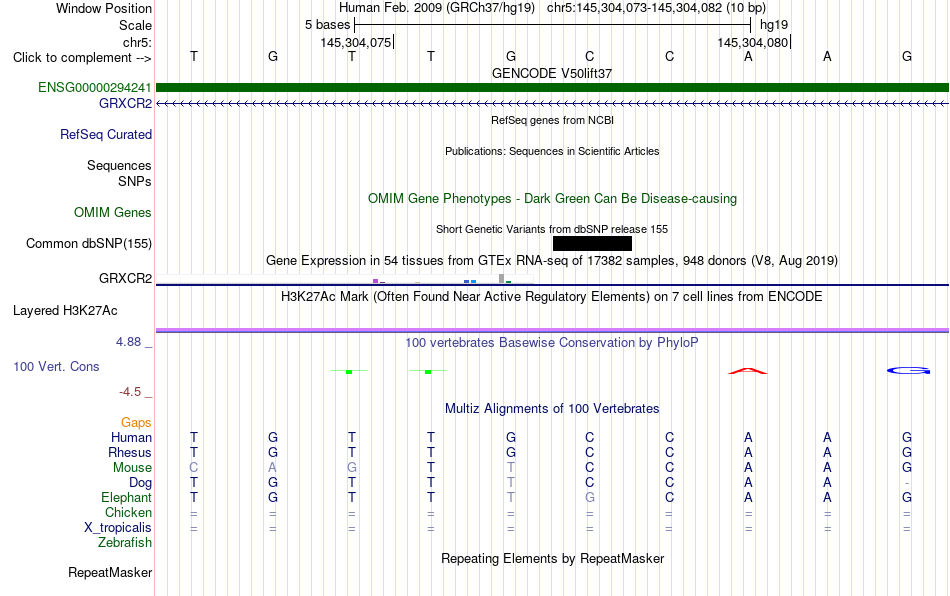
Task: Click the Dog row's dash gap base
Action: coord(907,483)
